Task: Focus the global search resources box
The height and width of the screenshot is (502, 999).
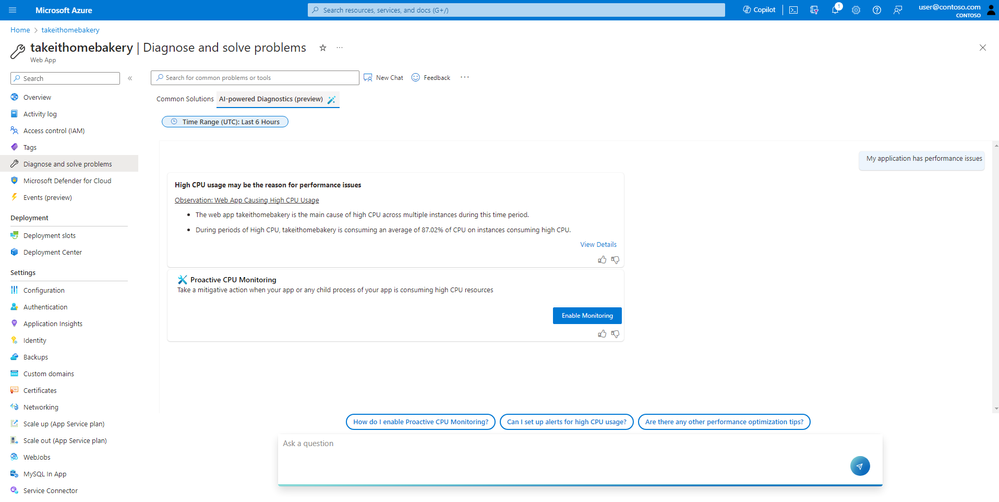Action: point(516,10)
